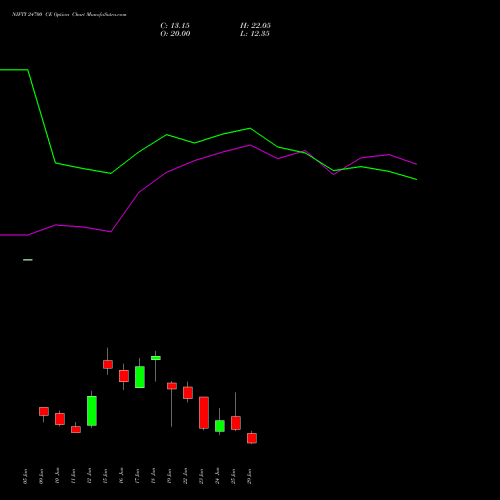
Task: Click the NIFTY CE Option chart title
Action: click(69, 14)
